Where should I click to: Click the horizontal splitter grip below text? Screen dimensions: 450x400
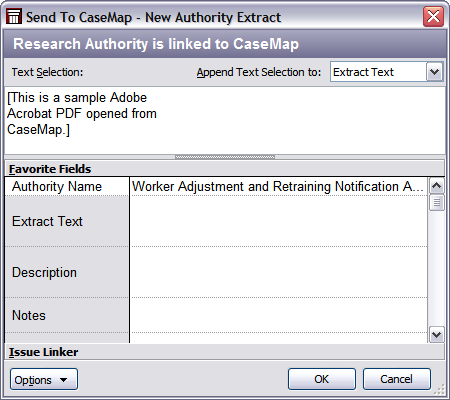[x=225, y=157]
